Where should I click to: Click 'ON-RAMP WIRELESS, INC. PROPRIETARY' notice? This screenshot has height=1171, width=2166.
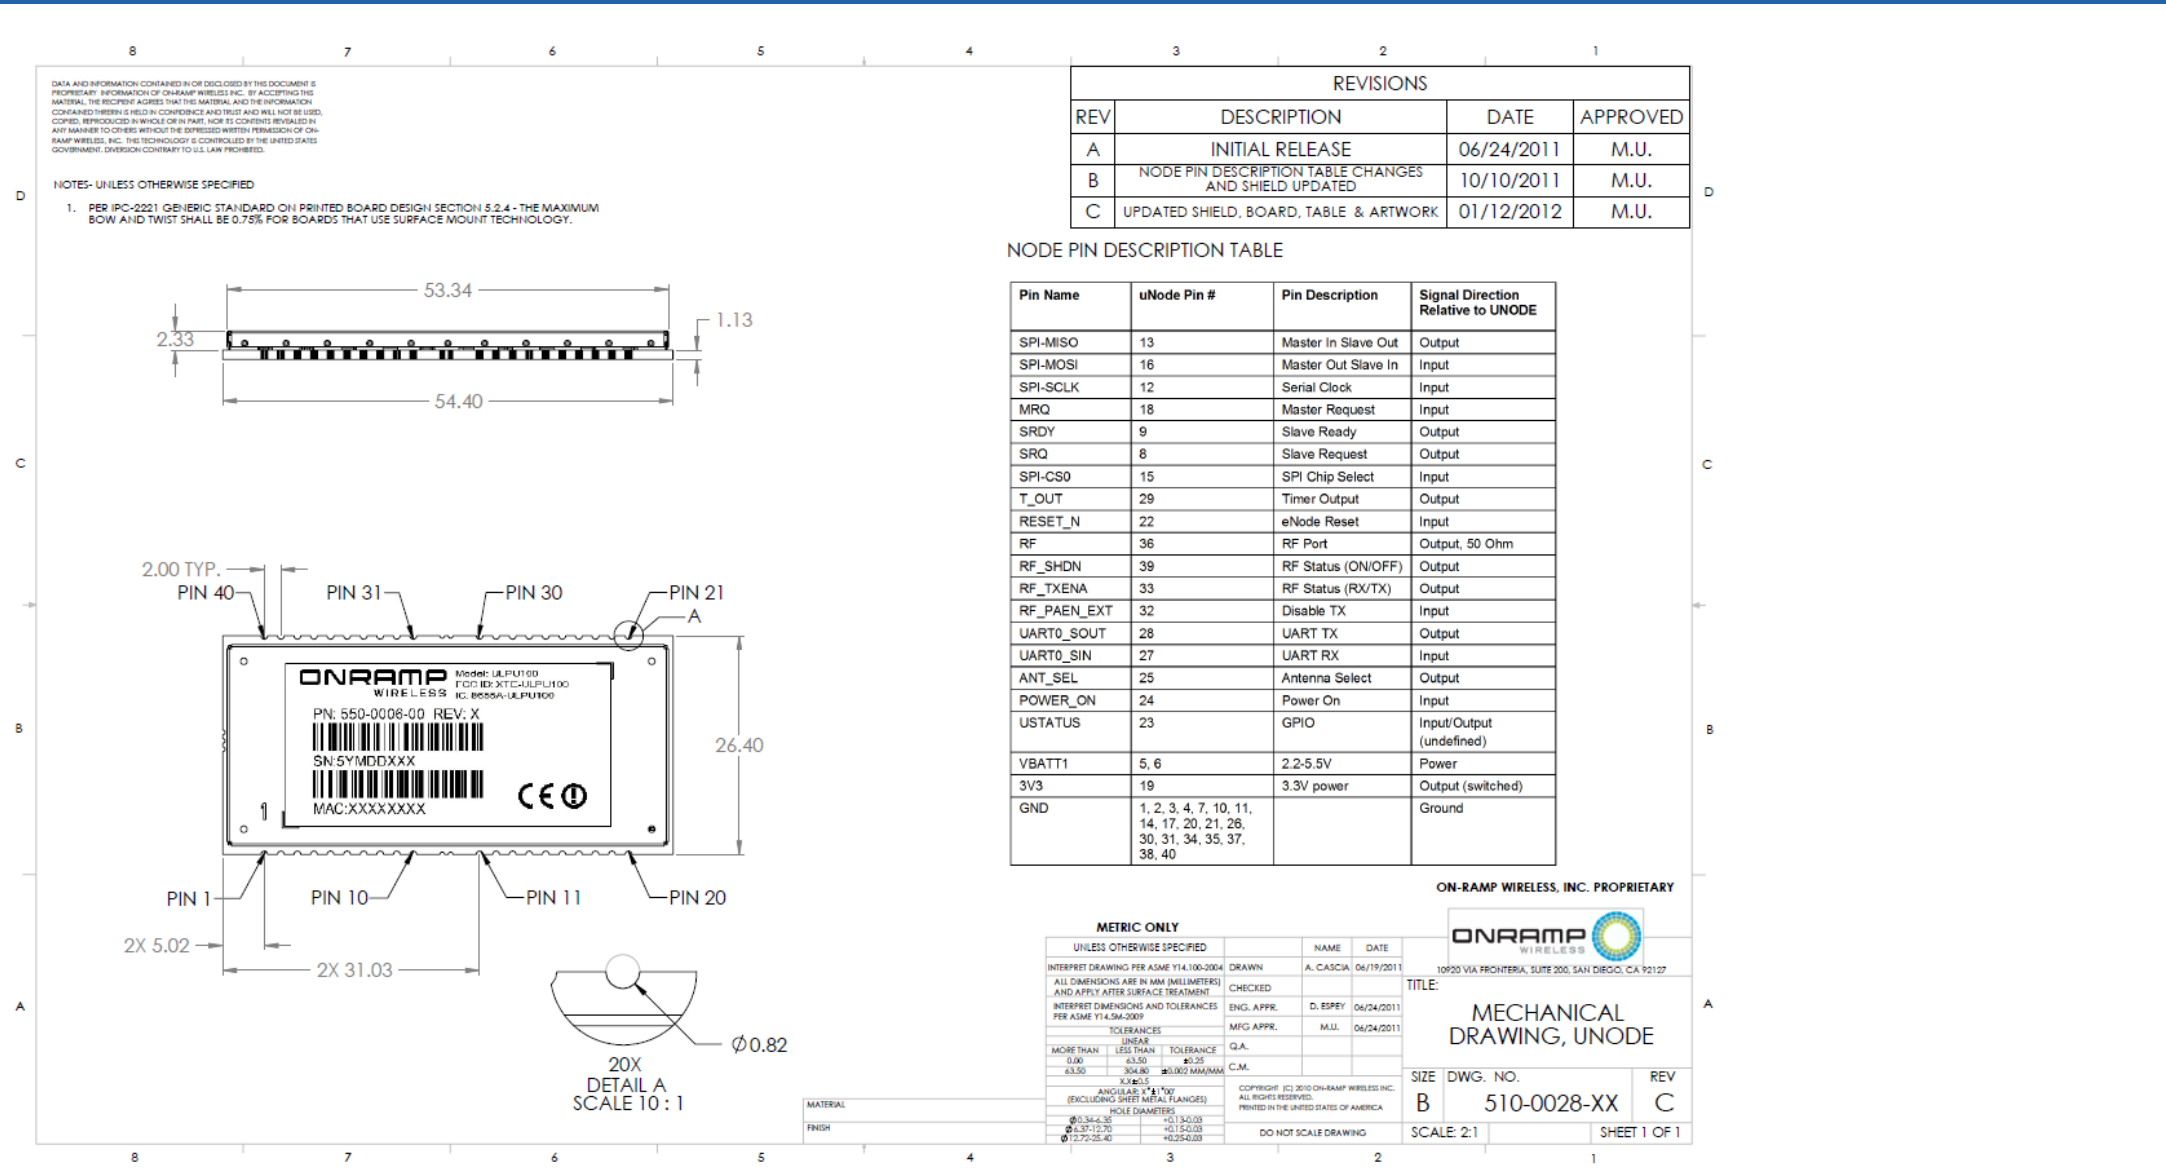(x=1554, y=887)
